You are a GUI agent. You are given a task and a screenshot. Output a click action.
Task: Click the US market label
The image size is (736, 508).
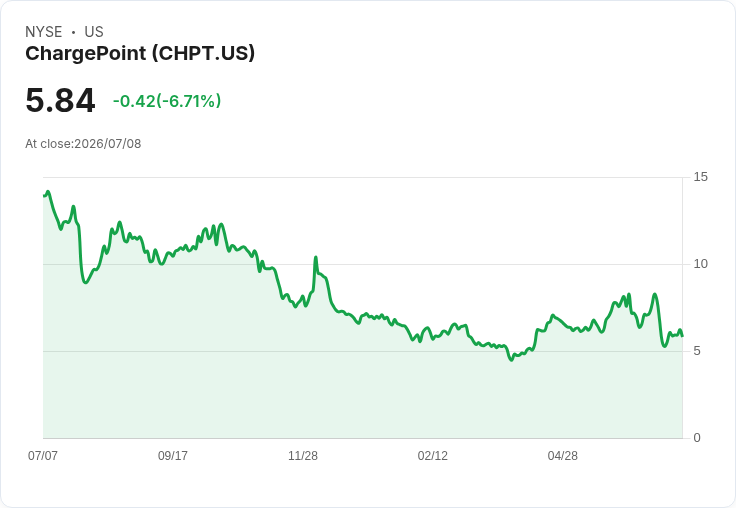pyautogui.click(x=94, y=32)
